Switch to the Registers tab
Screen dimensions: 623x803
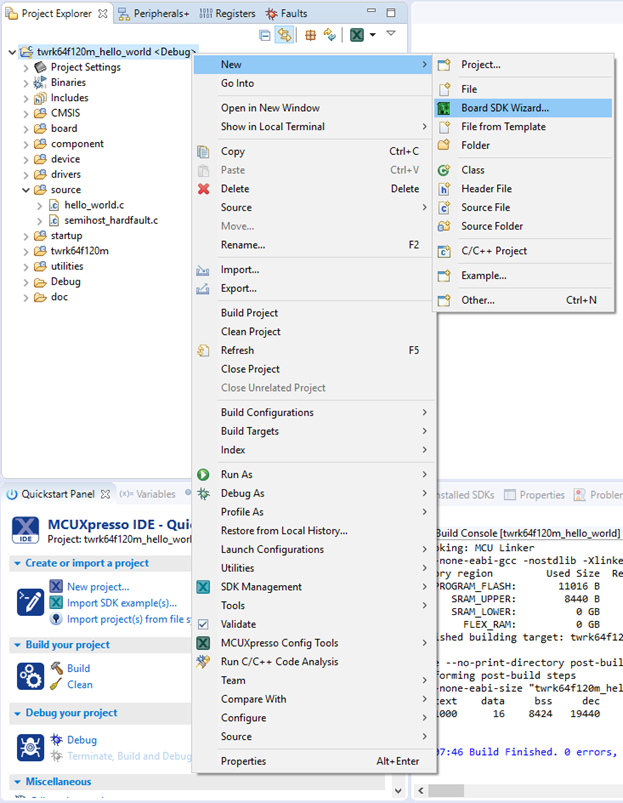[x=227, y=14]
